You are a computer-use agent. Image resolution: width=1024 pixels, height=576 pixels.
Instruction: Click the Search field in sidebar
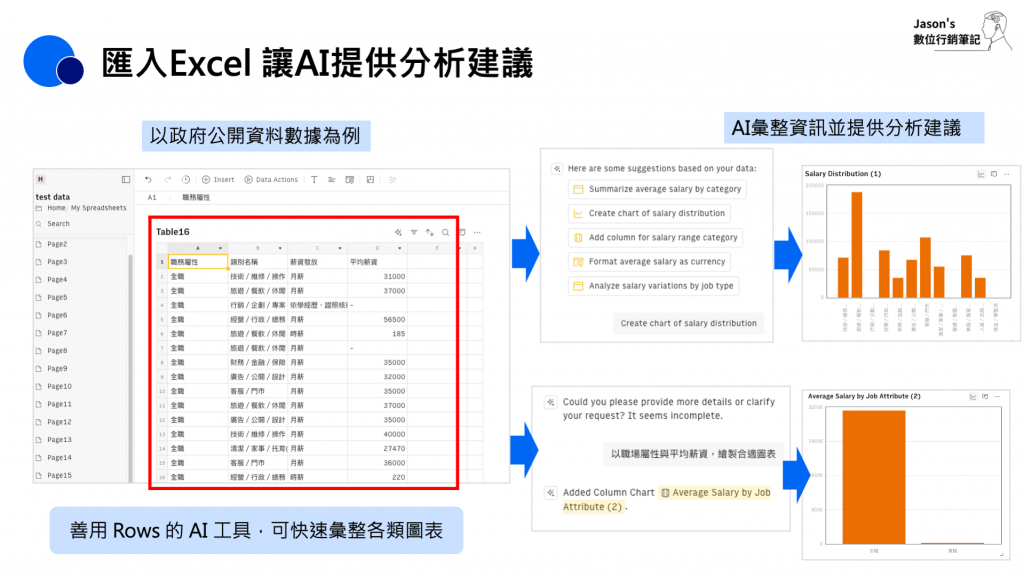tap(58, 224)
